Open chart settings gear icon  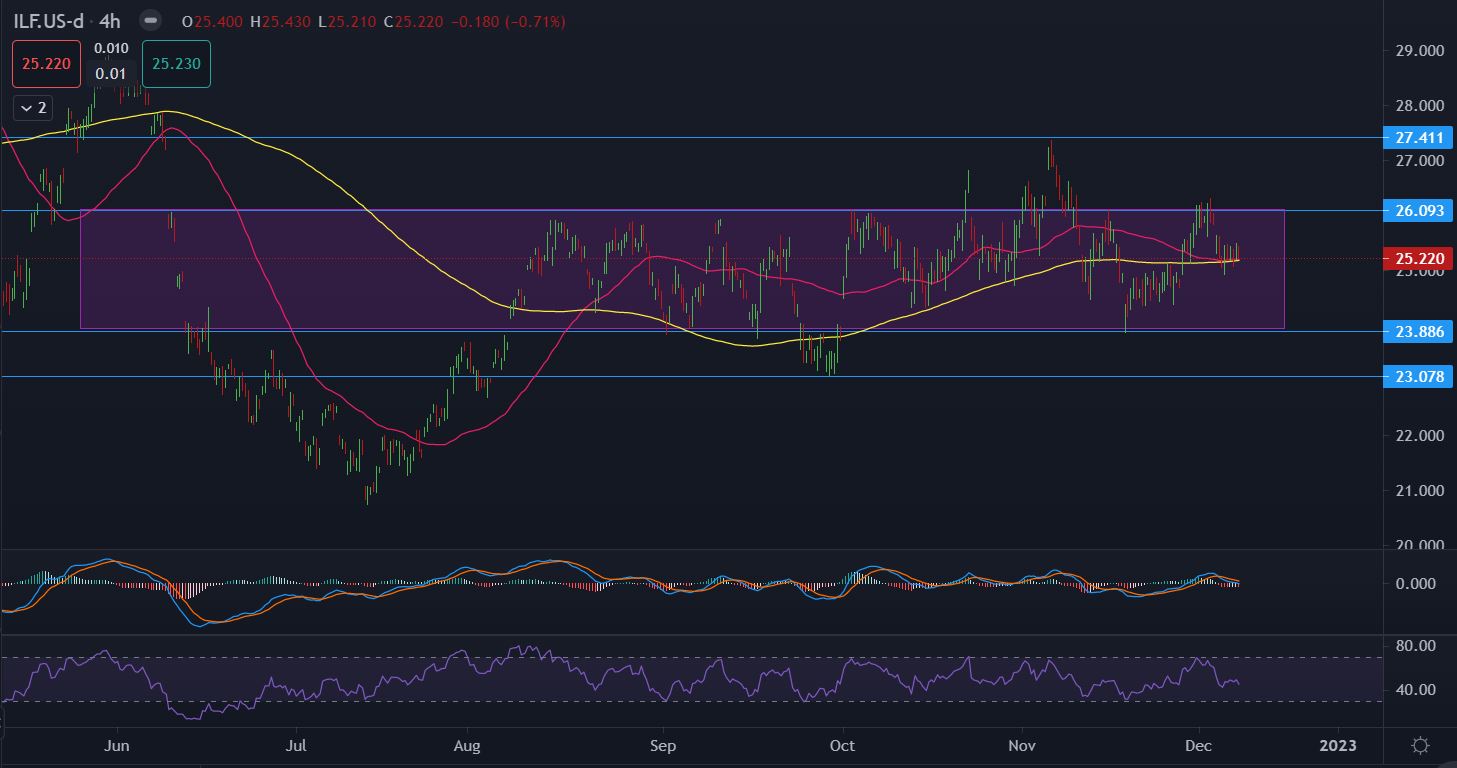1420,746
